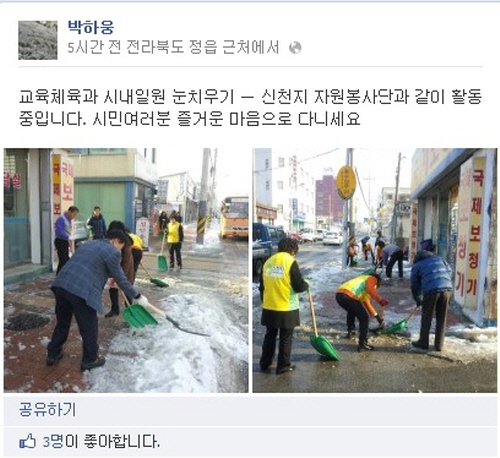
Task: Click the thumbs-up like icon
Action: click(28, 441)
